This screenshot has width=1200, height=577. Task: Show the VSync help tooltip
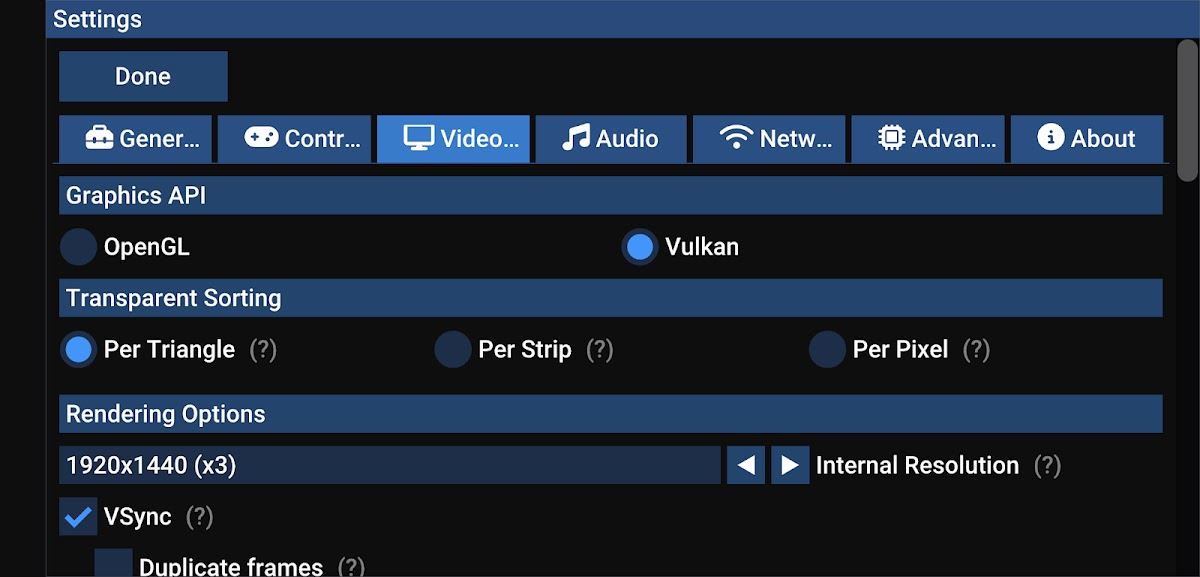[x=200, y=517]
